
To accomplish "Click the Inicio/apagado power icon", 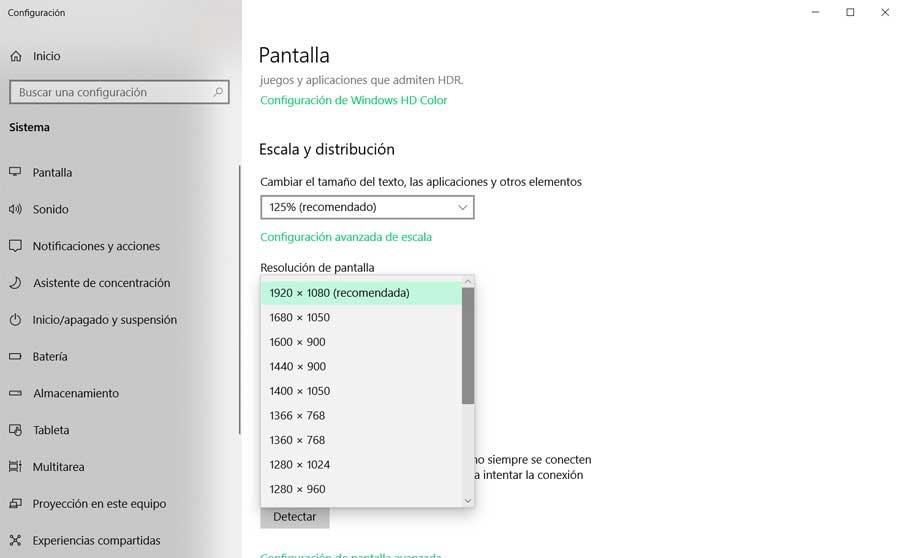I will (15, 320).
